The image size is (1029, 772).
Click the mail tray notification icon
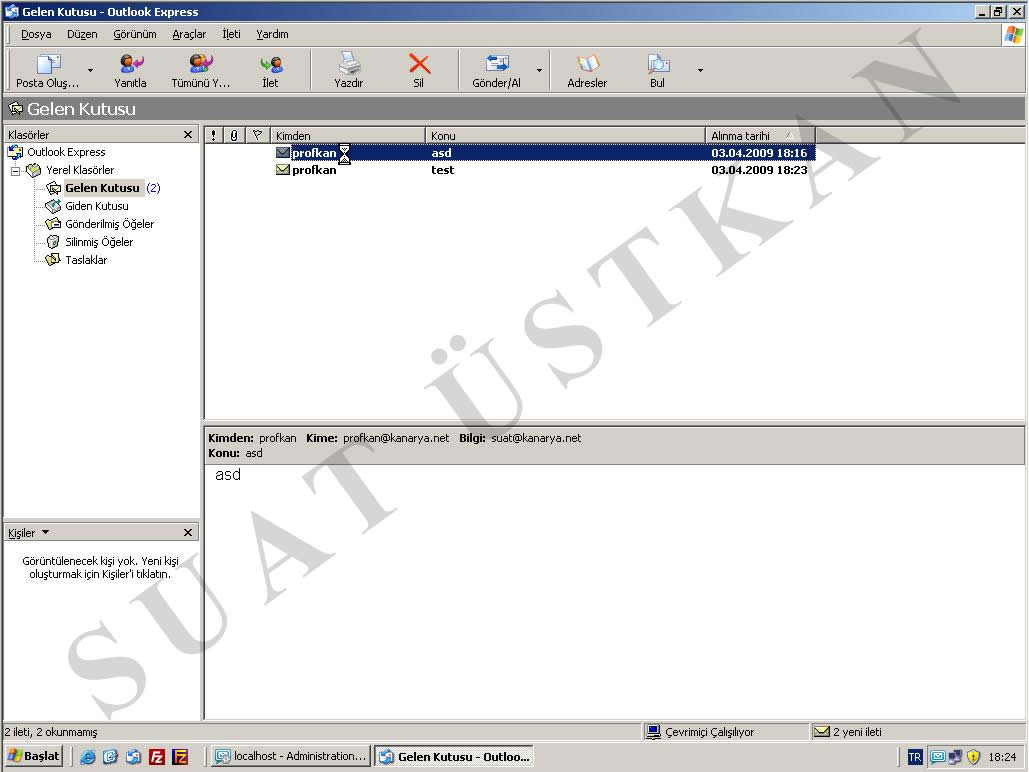pyautogui.click(x=938, y=757)
